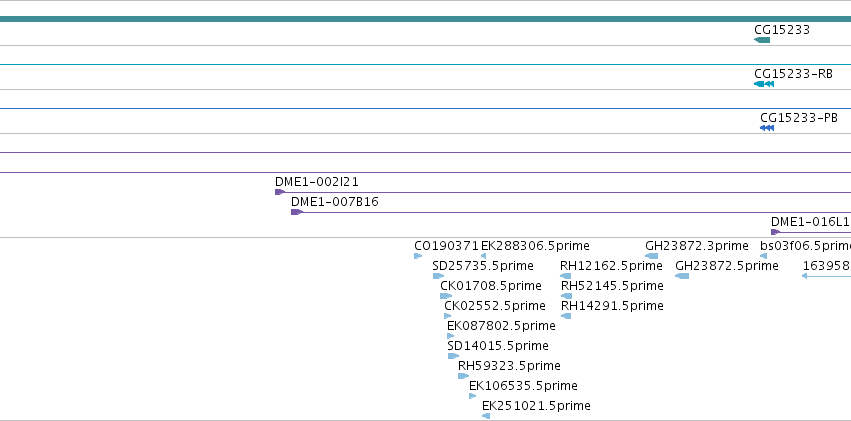Click the RH12162.5prime label text
Image resolution: width=851 pixels, height=421 pixels.
tap(611, 266)
